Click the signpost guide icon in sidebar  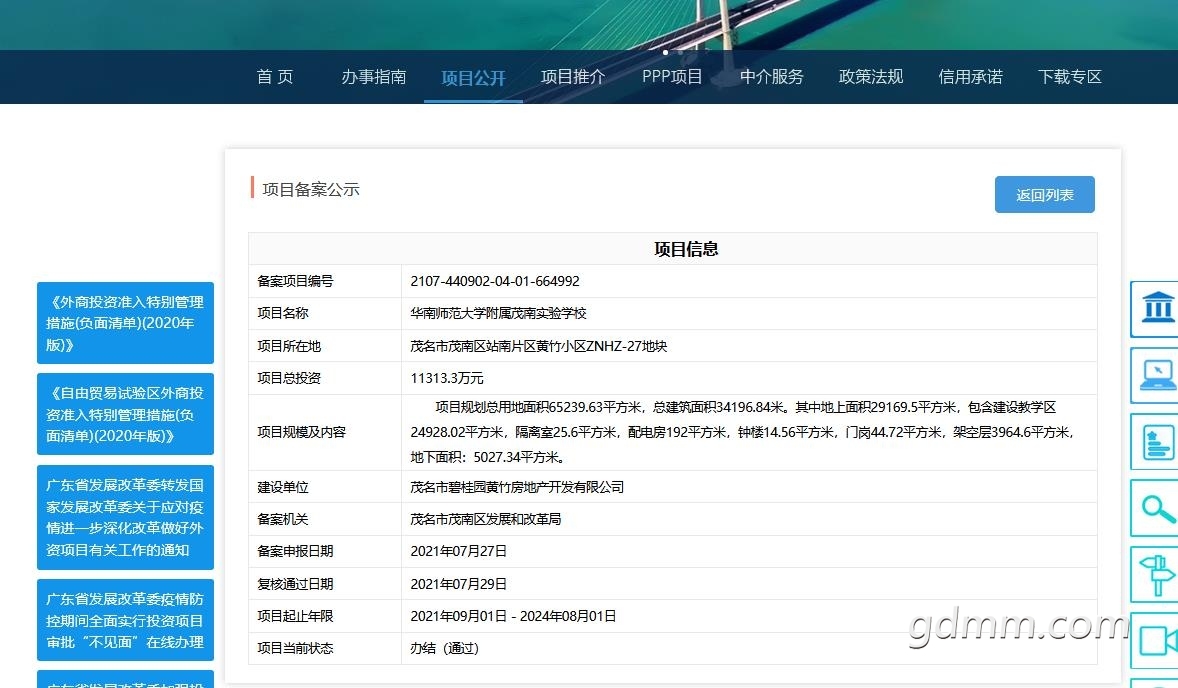point(1155,575)
